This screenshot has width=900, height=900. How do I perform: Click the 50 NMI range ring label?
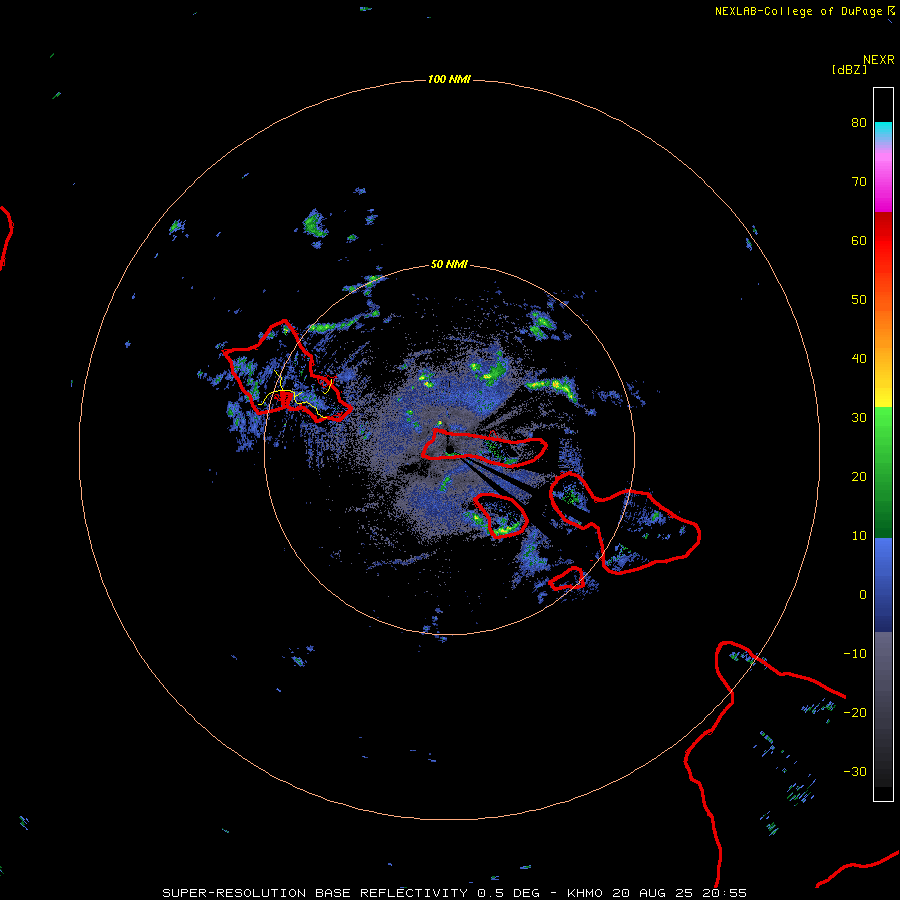click(x=449, y=265)
